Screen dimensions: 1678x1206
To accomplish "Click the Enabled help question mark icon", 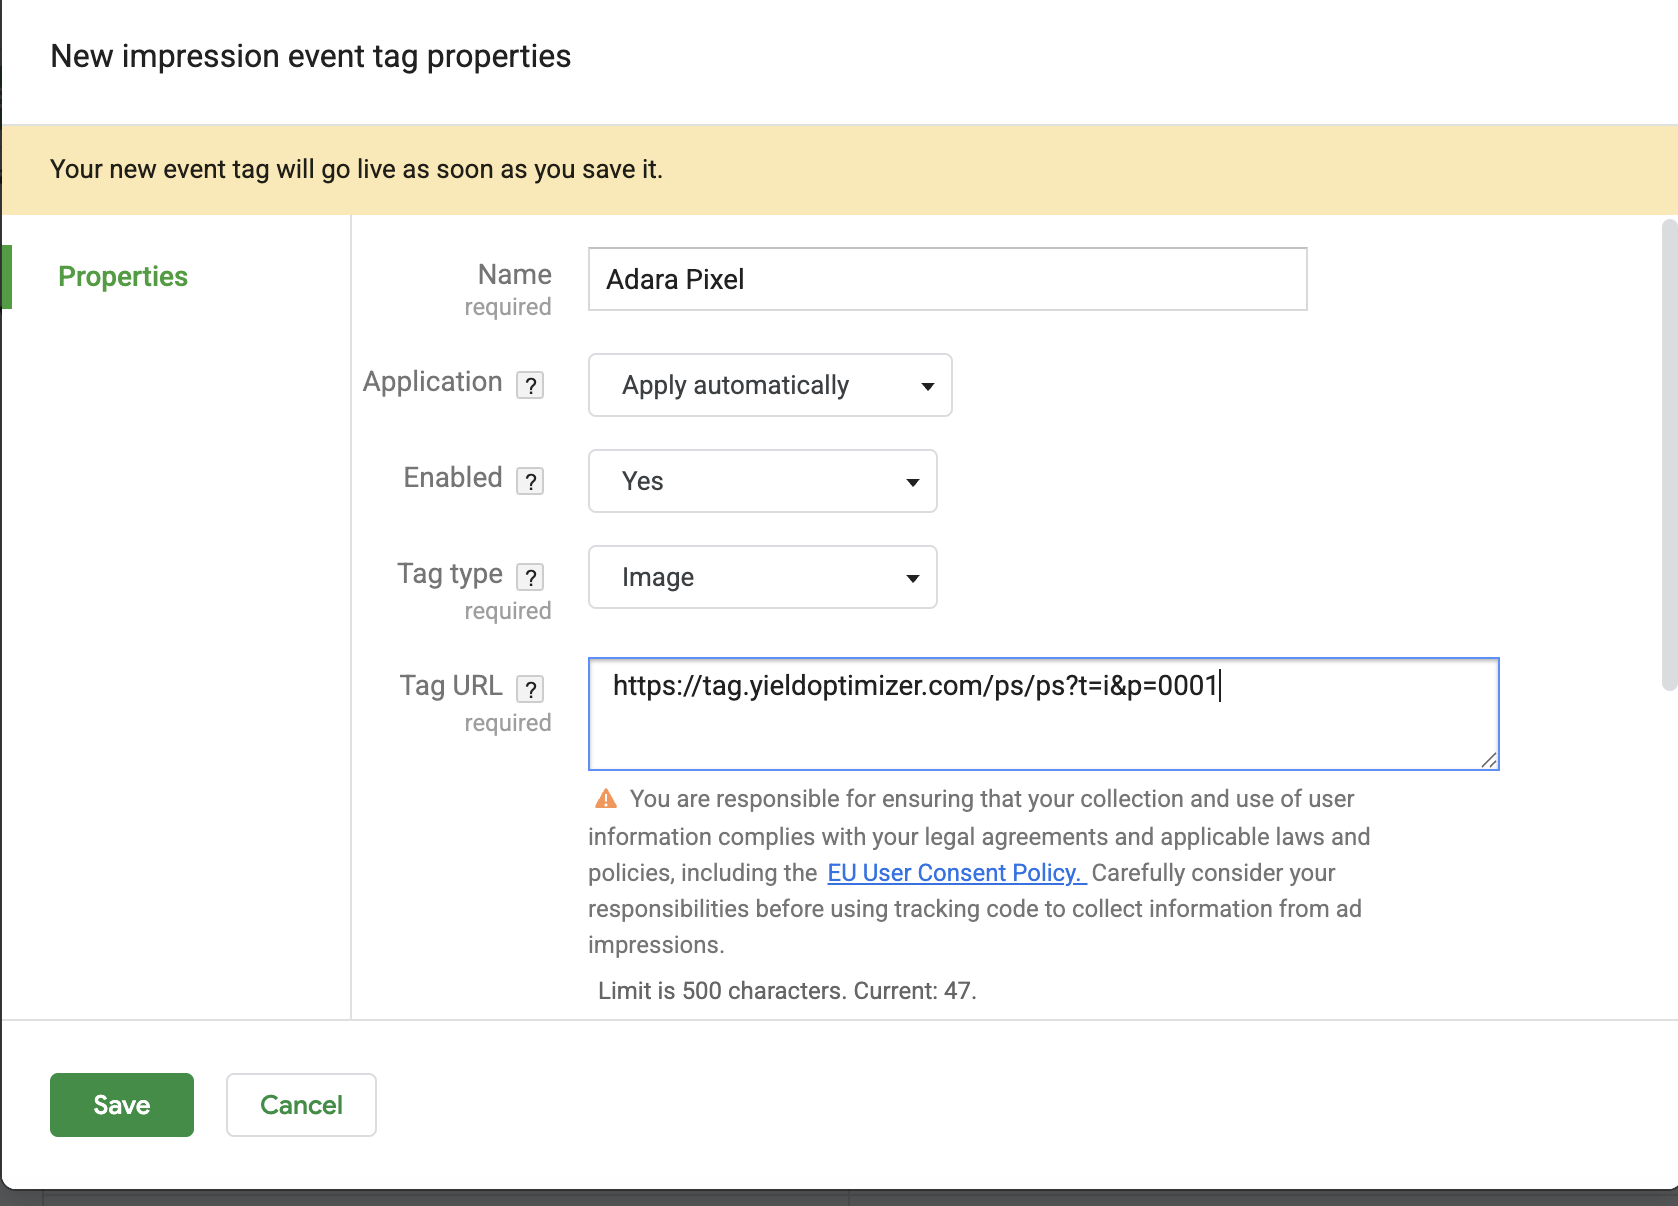I will pos(530,481).
